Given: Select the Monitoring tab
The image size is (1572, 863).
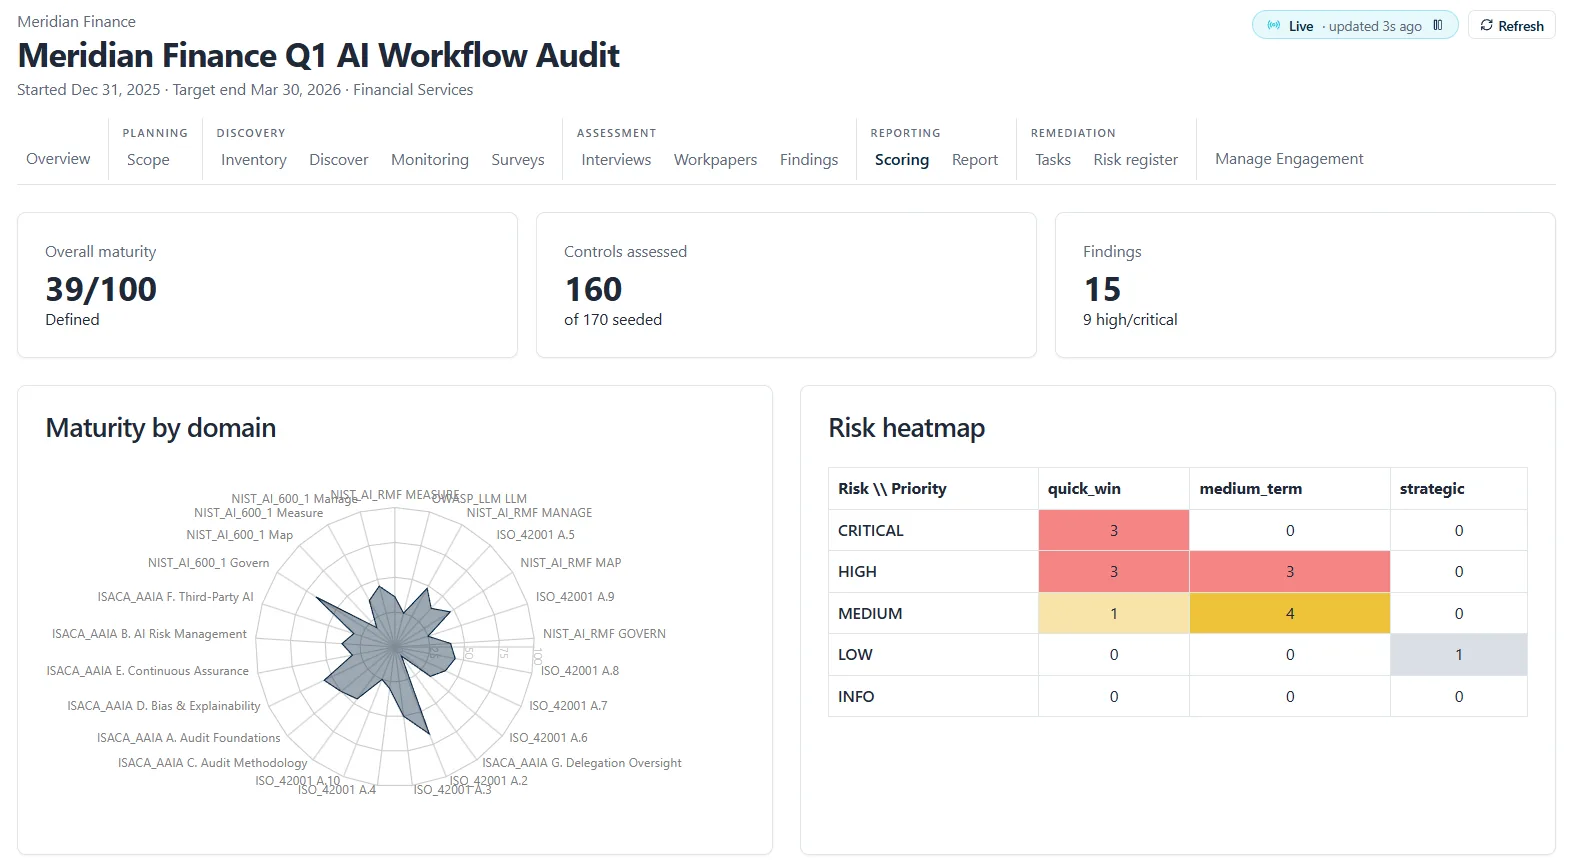Looking at the screenshot, I should 430,160.
